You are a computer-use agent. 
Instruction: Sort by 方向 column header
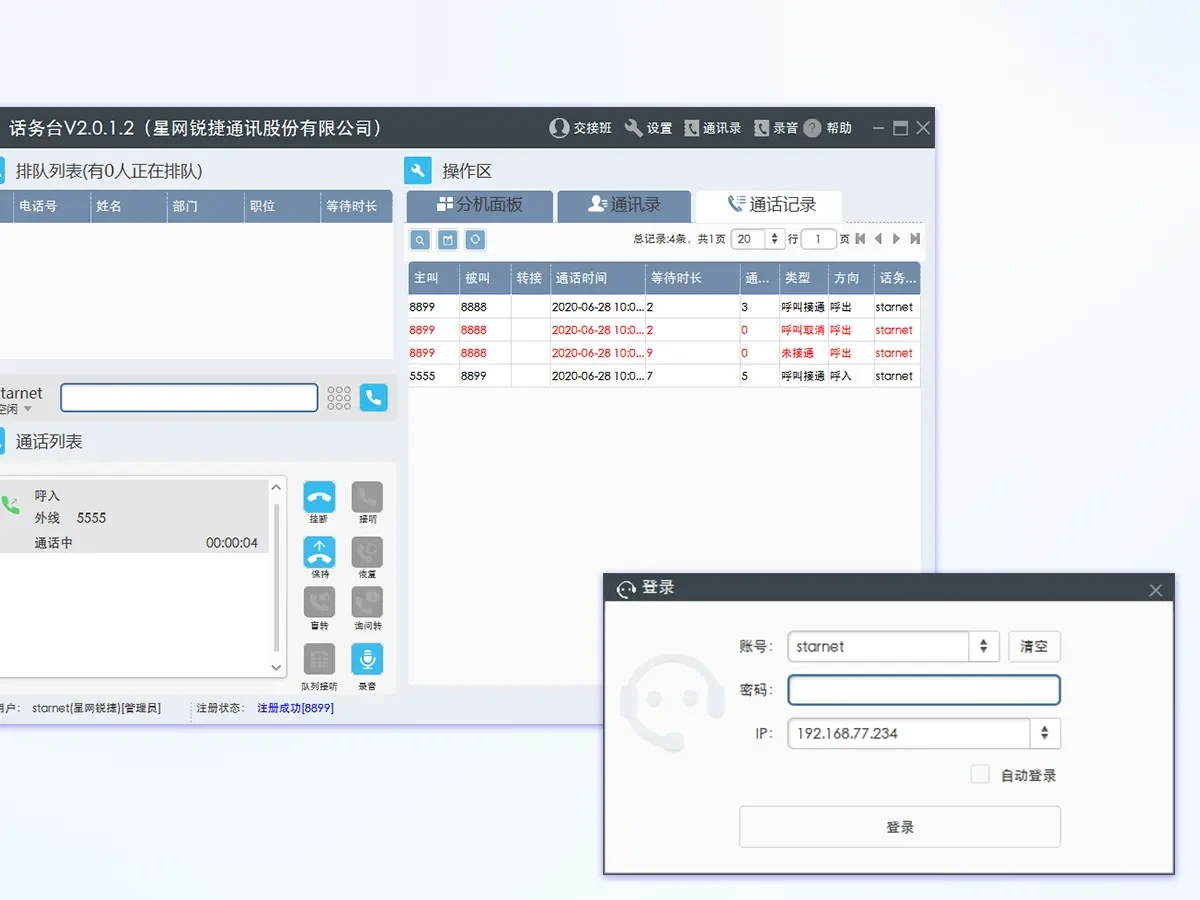coord(850,278)
